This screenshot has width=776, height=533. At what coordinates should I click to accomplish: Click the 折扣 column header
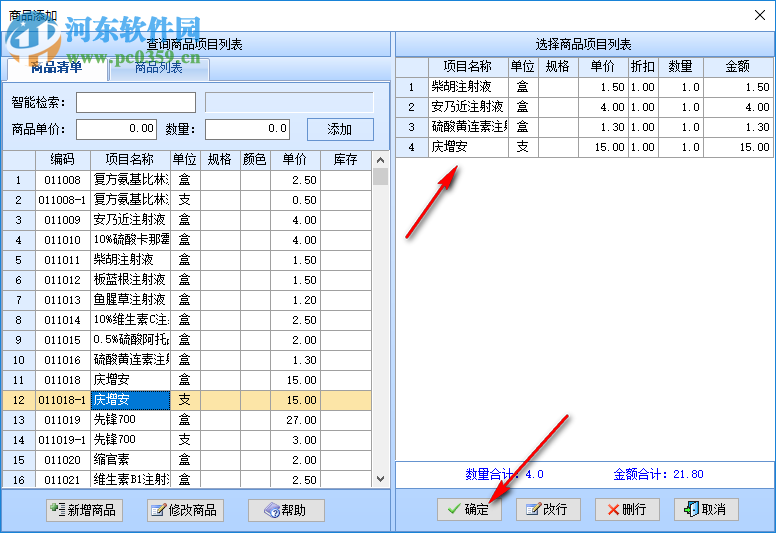click(643, 67)
